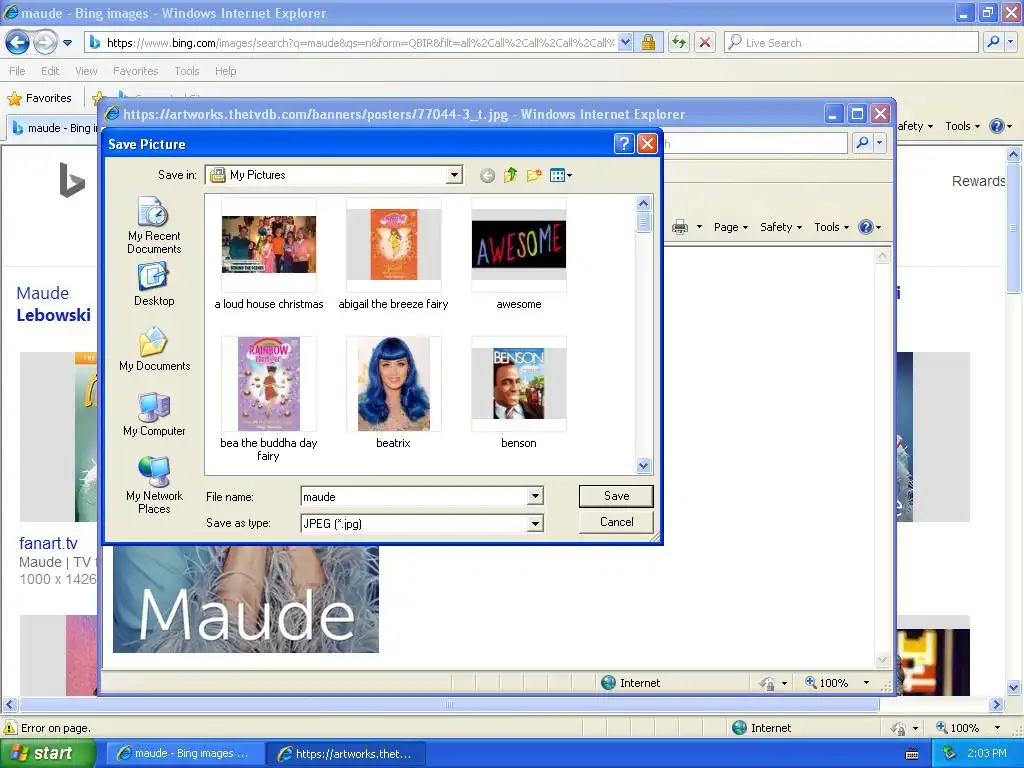The width and height of the screenshot is (1024, 768).
Task: Open the Edit menu
Action: 50,71
